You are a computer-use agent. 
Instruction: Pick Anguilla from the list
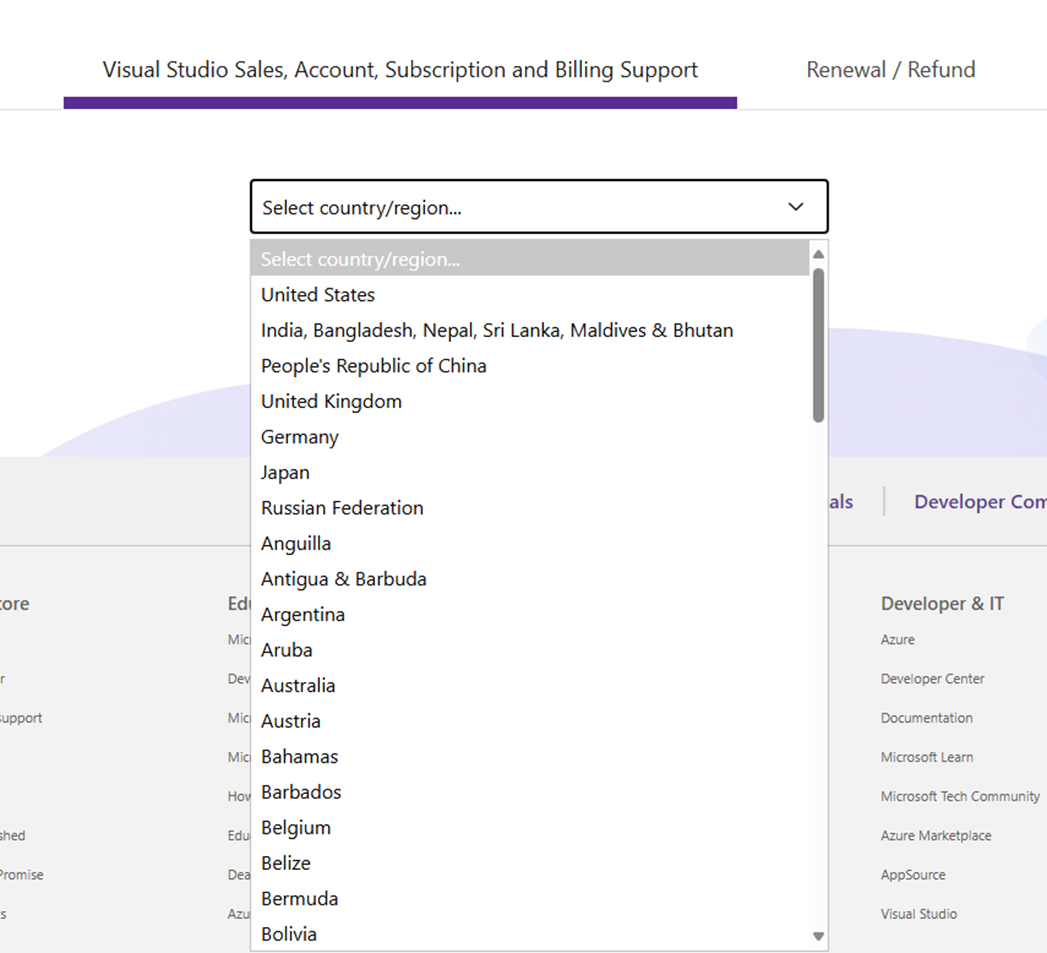(x=530, y=543)
